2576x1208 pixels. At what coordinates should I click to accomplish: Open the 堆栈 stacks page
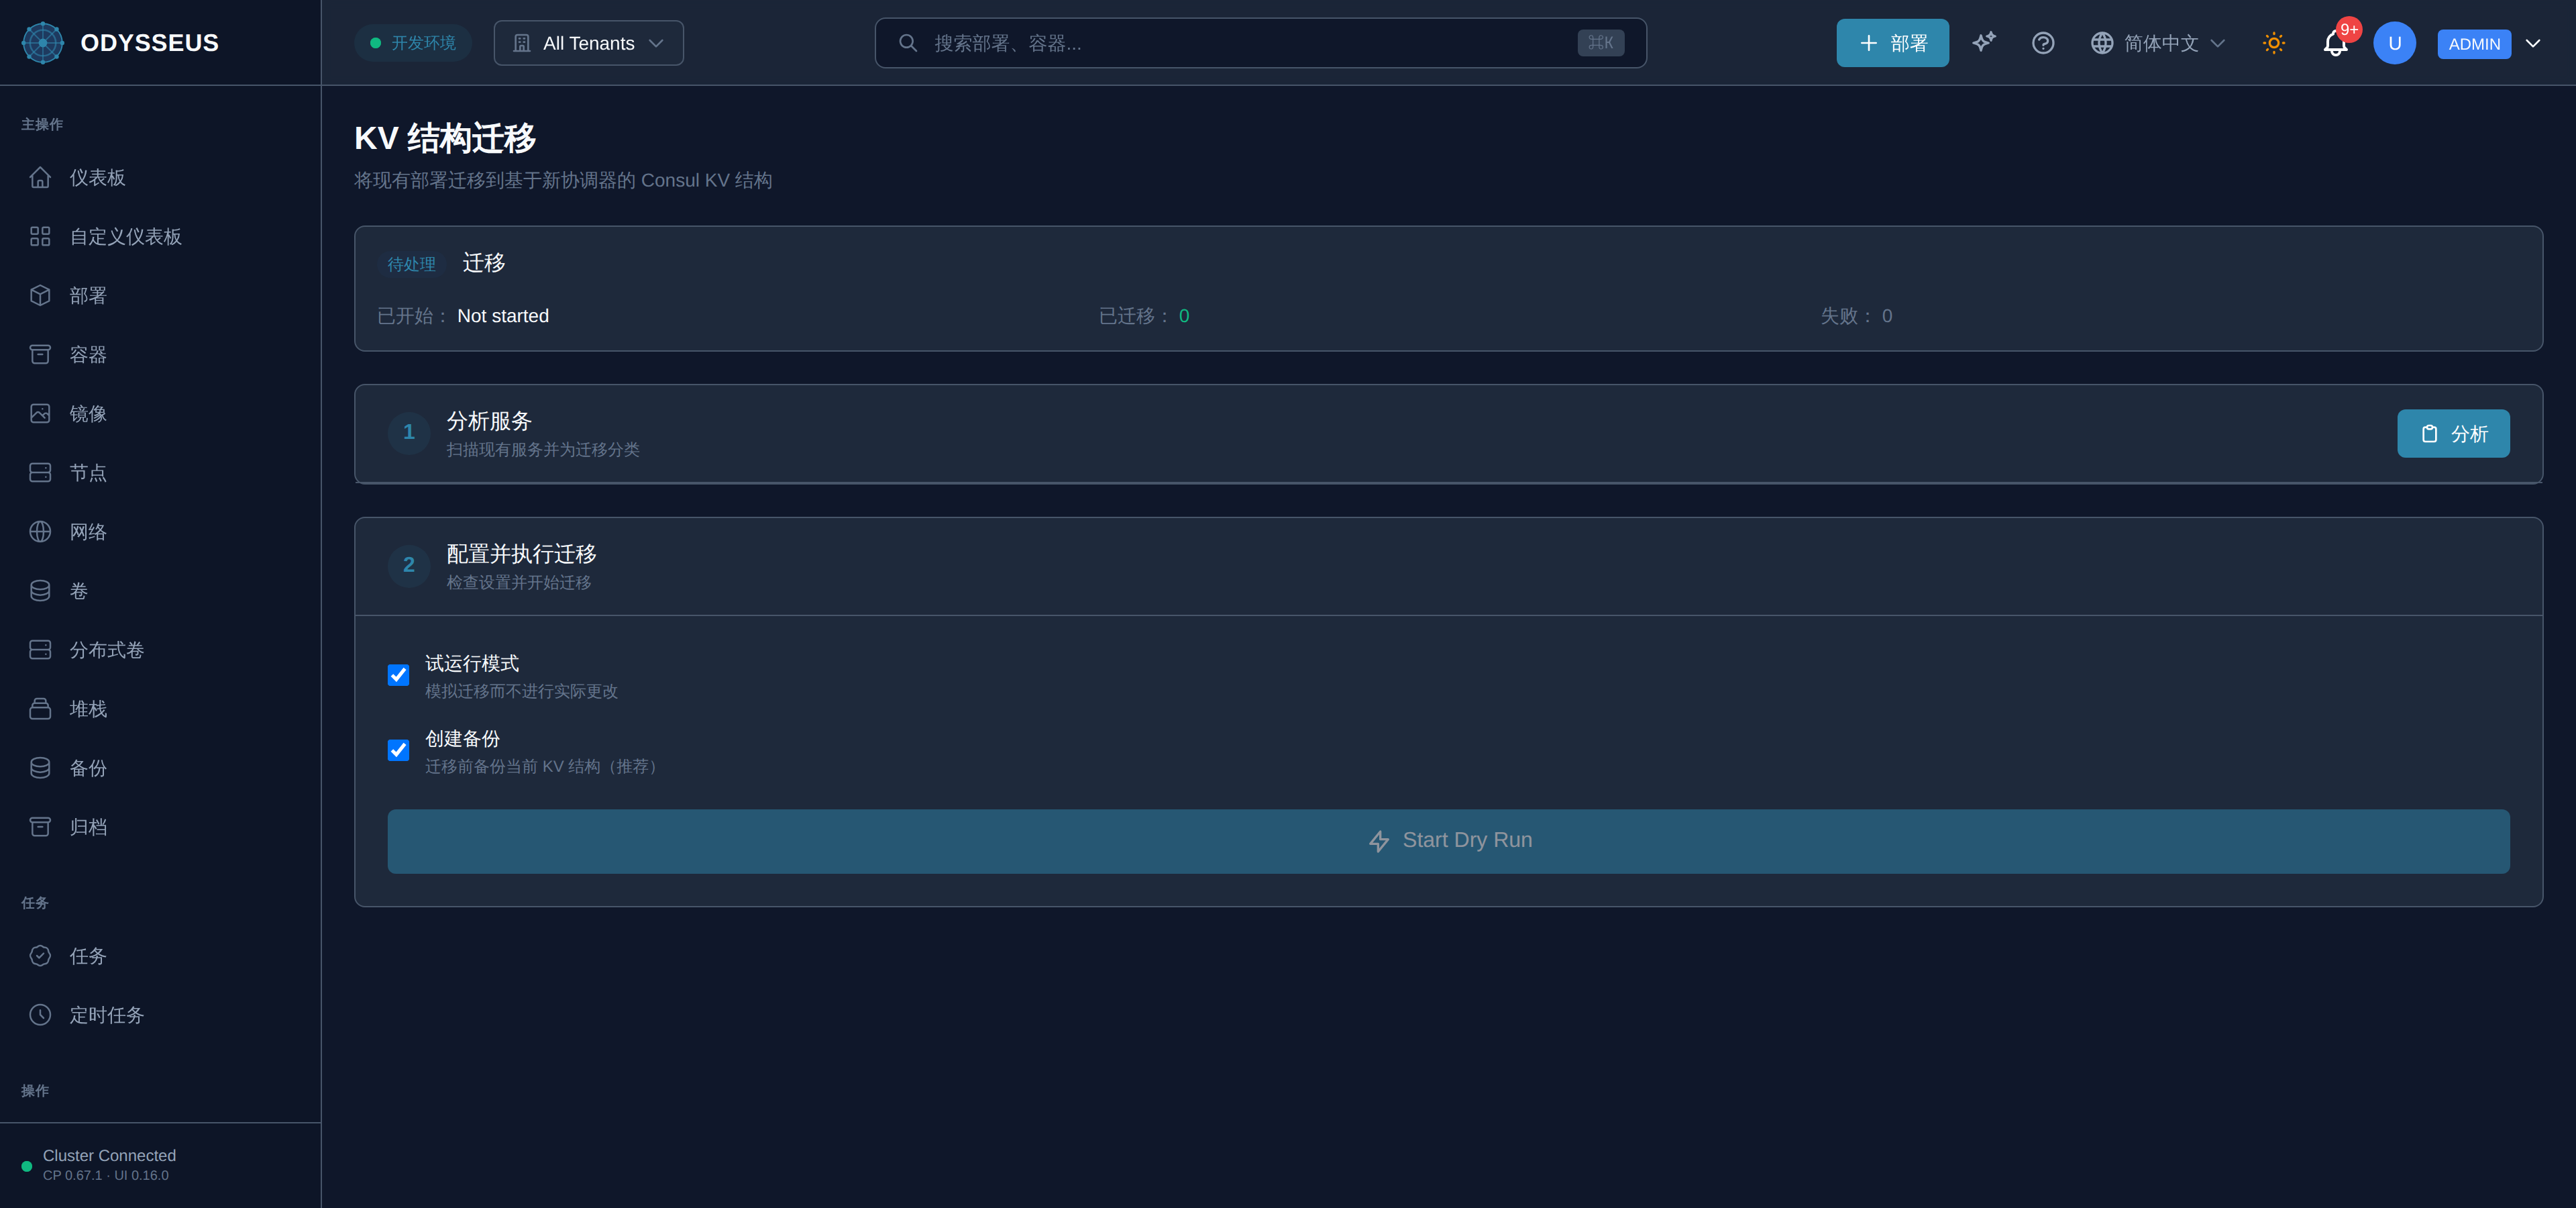[160, 708]
